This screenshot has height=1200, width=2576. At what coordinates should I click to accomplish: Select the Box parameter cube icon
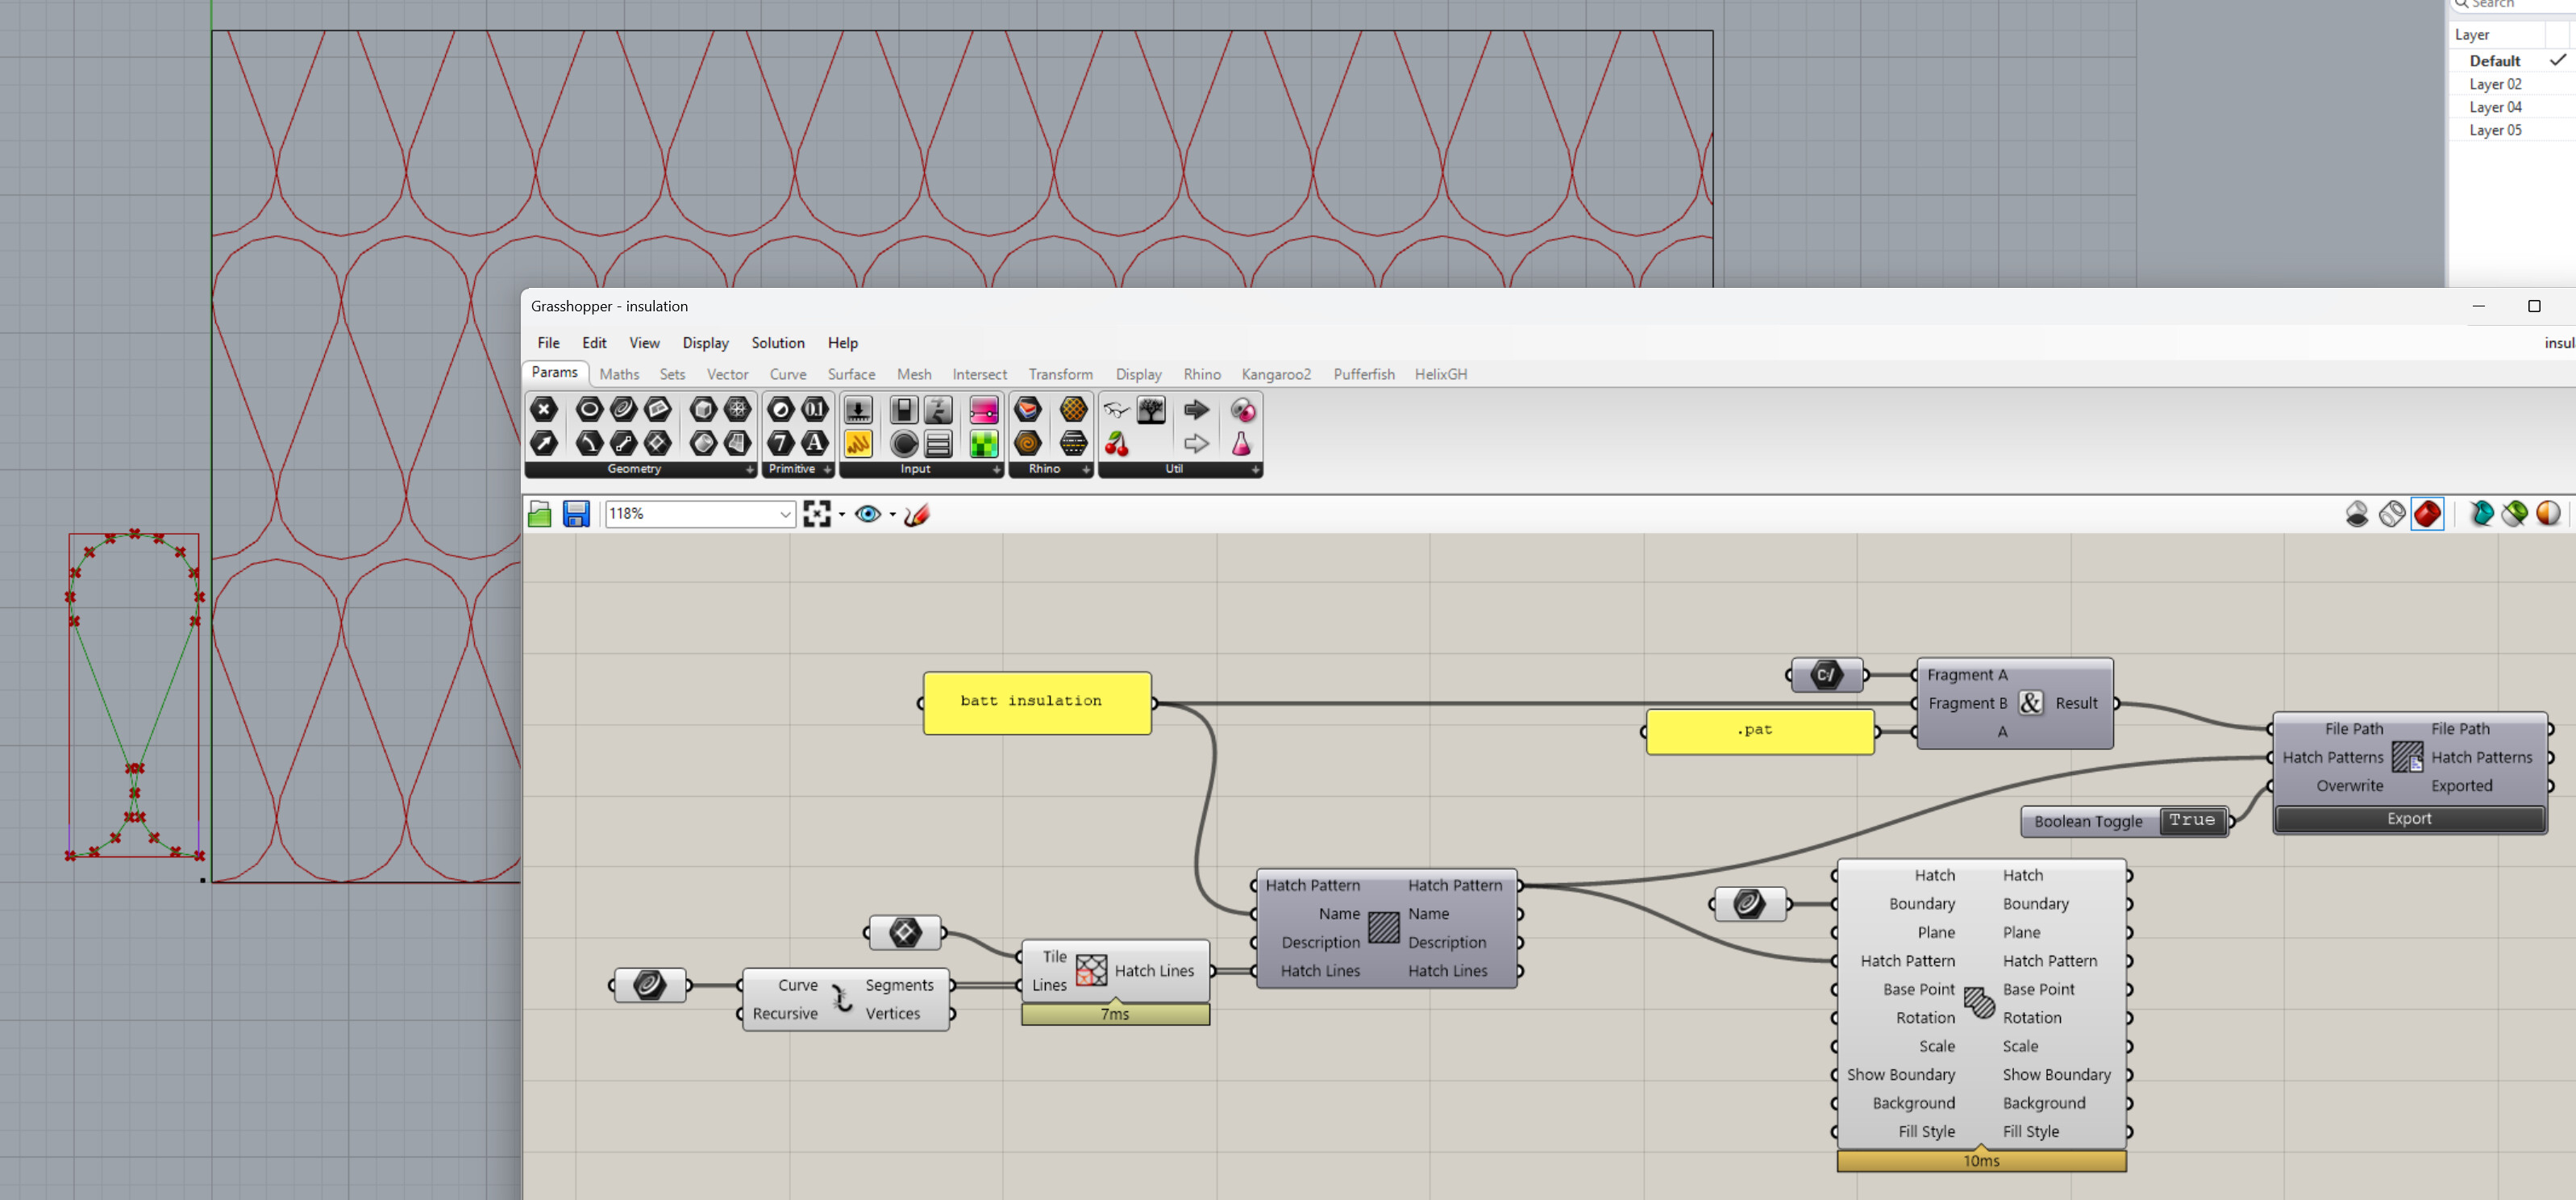[x=703, y=409]
